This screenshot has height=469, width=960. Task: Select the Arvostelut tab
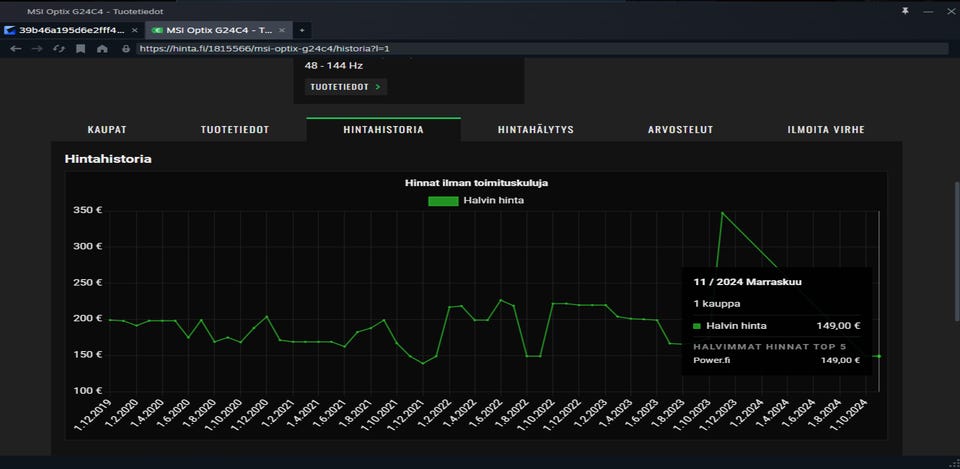pyautogui.click(x=680, y=130)
